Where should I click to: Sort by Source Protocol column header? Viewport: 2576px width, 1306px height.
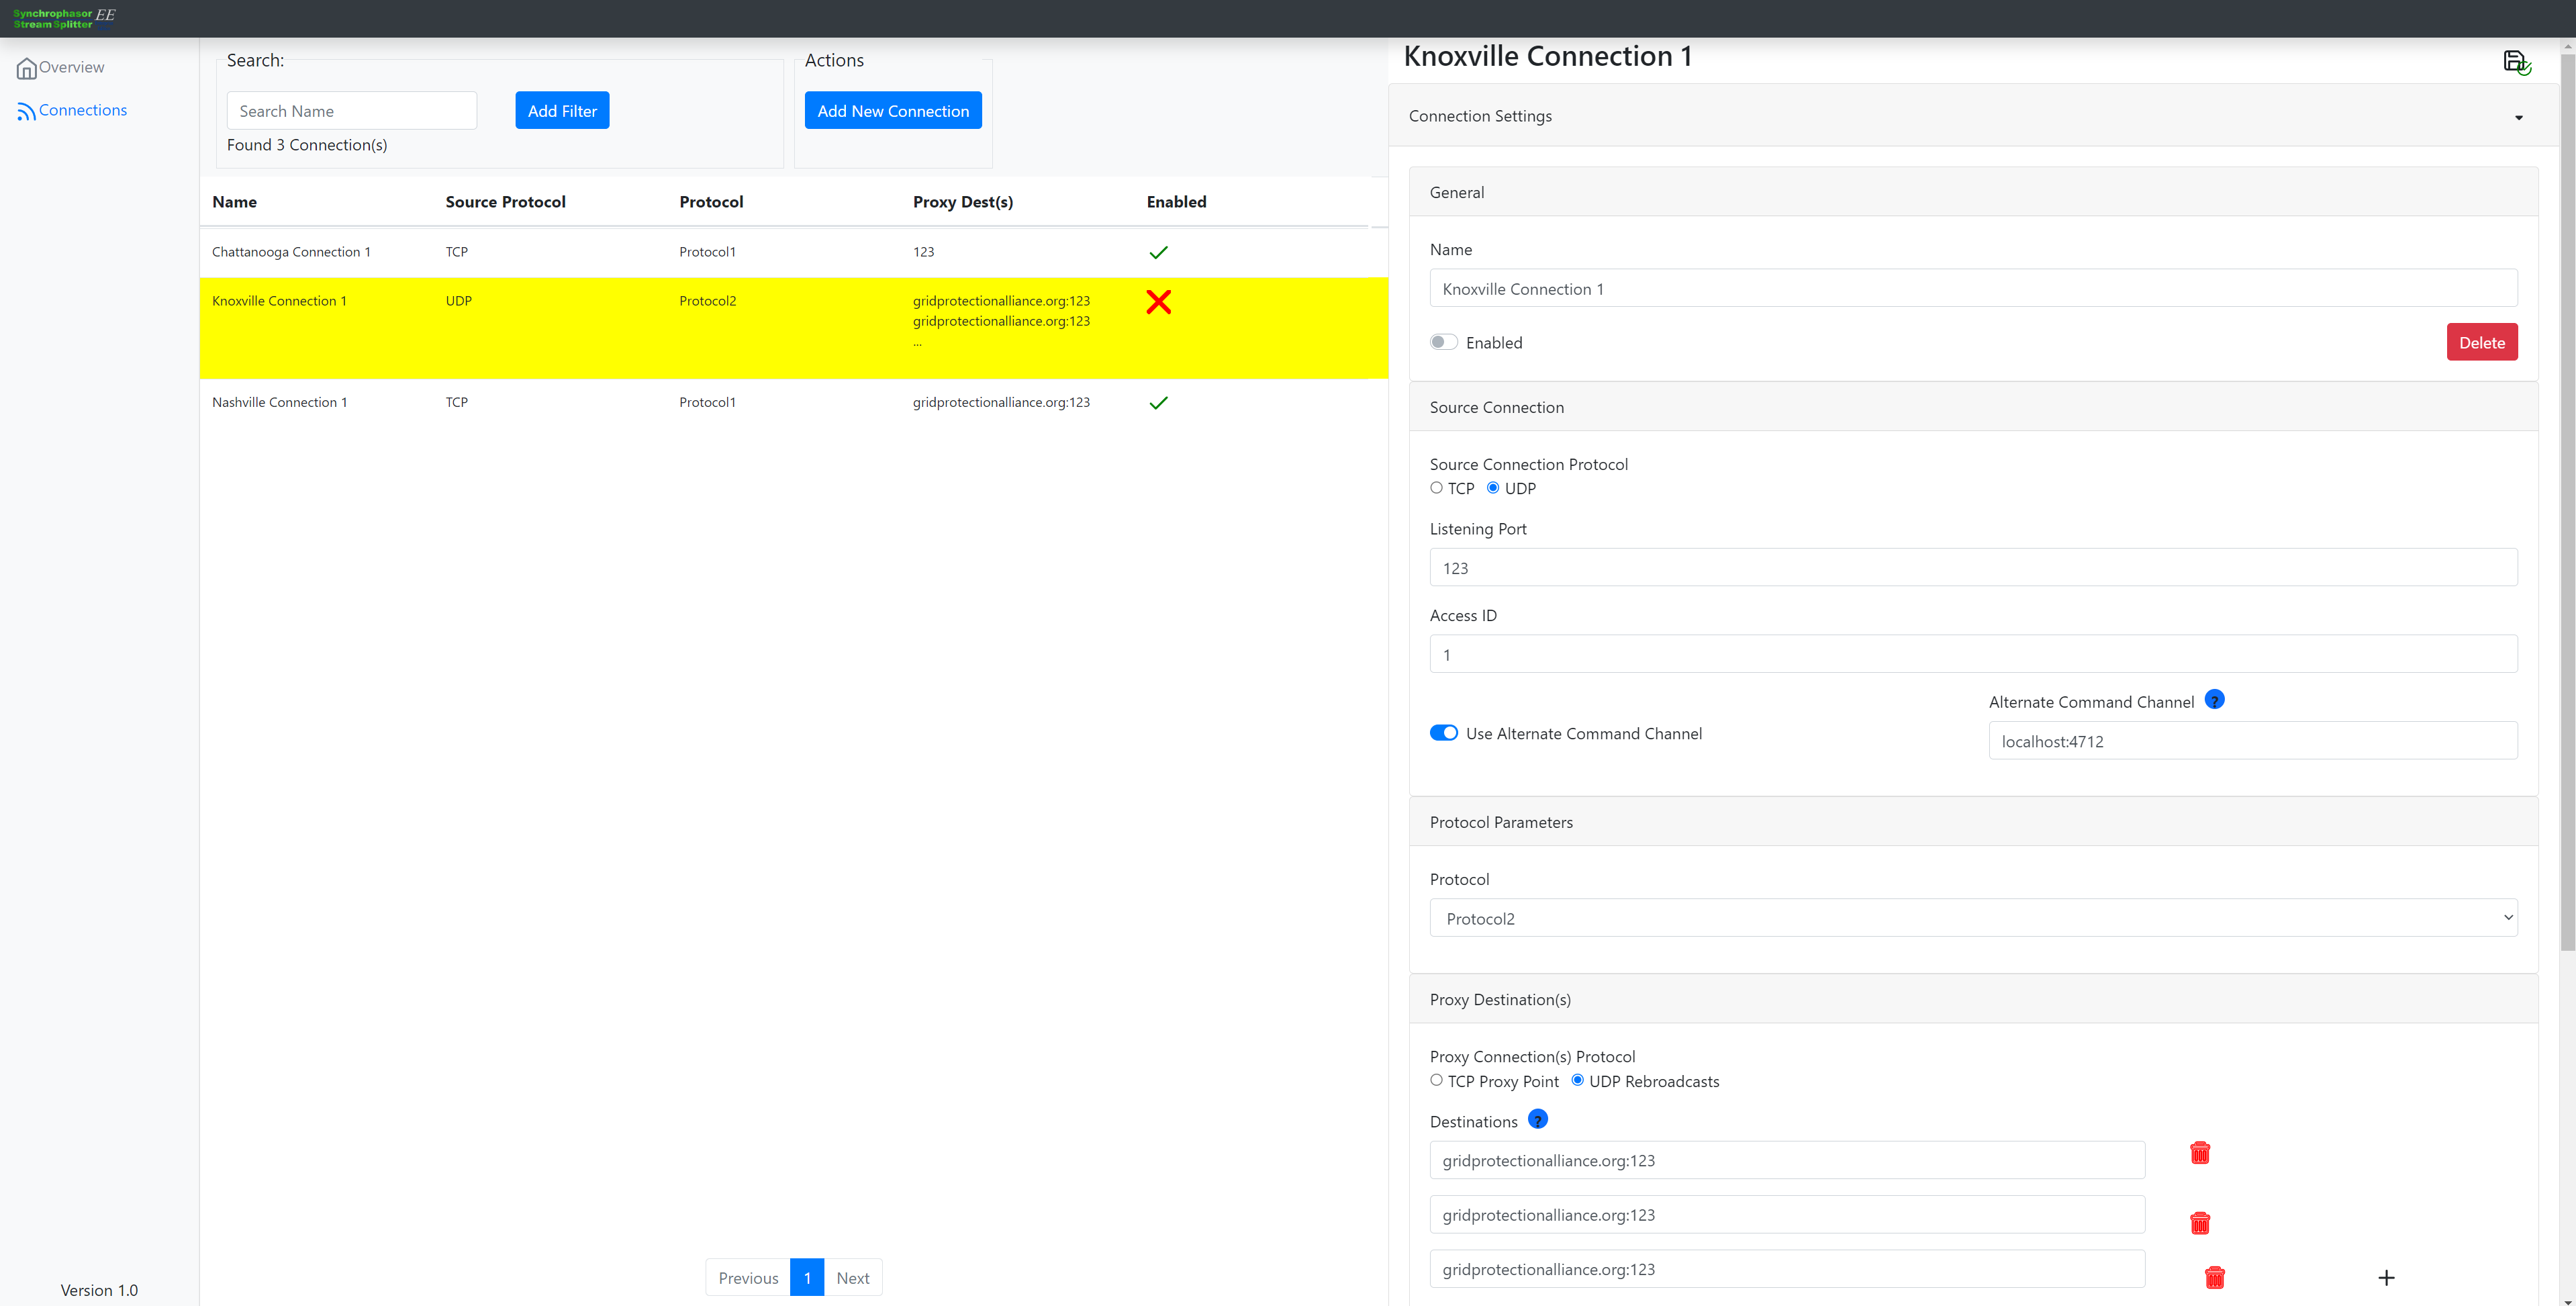pyautogui.click(x=505, y=202)
